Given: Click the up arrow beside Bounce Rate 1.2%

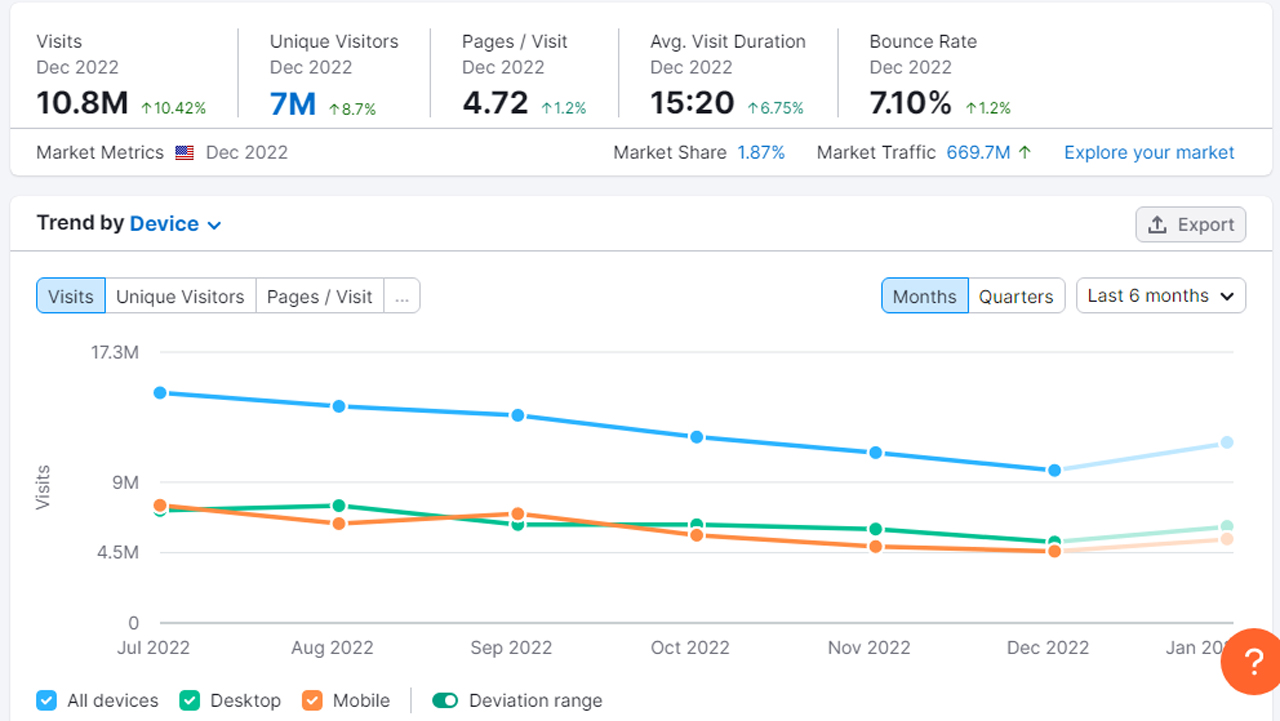Looking at the screenshot, I should tap(971, 109).
